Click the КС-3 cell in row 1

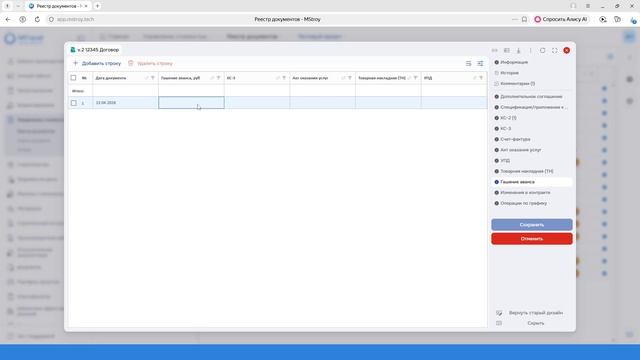pos(257,103)
